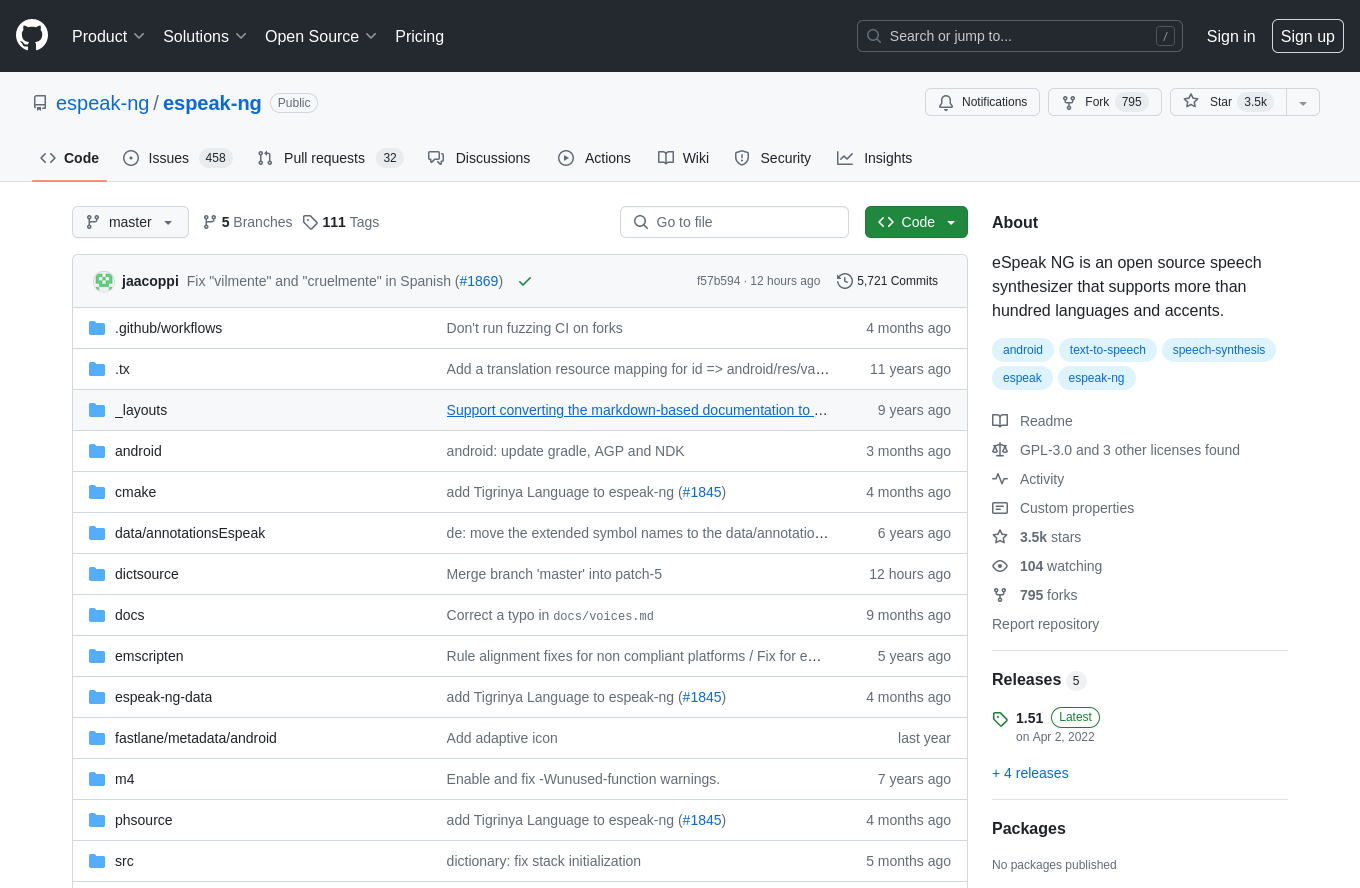1360x888 pixels.
Task: Click the magnifier icon in Go to file
Action: [x=641, y=222]
